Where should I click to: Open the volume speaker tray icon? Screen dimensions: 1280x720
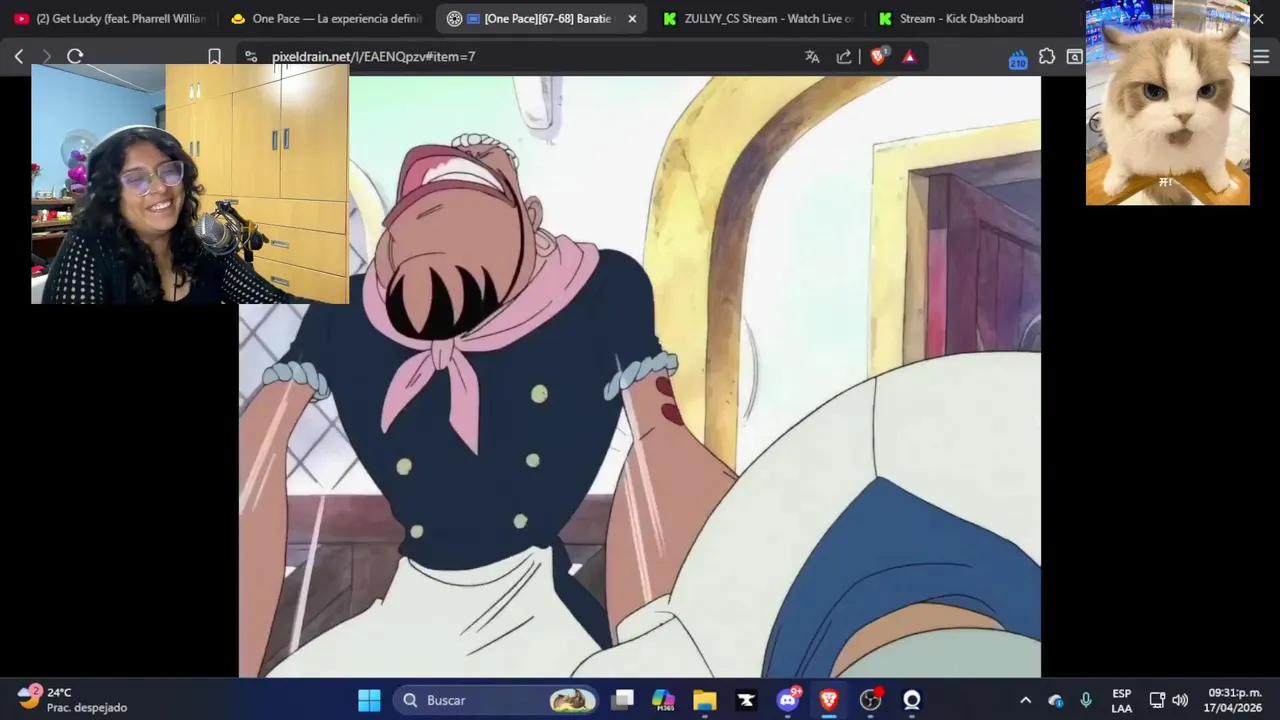tap(1180, 700)
